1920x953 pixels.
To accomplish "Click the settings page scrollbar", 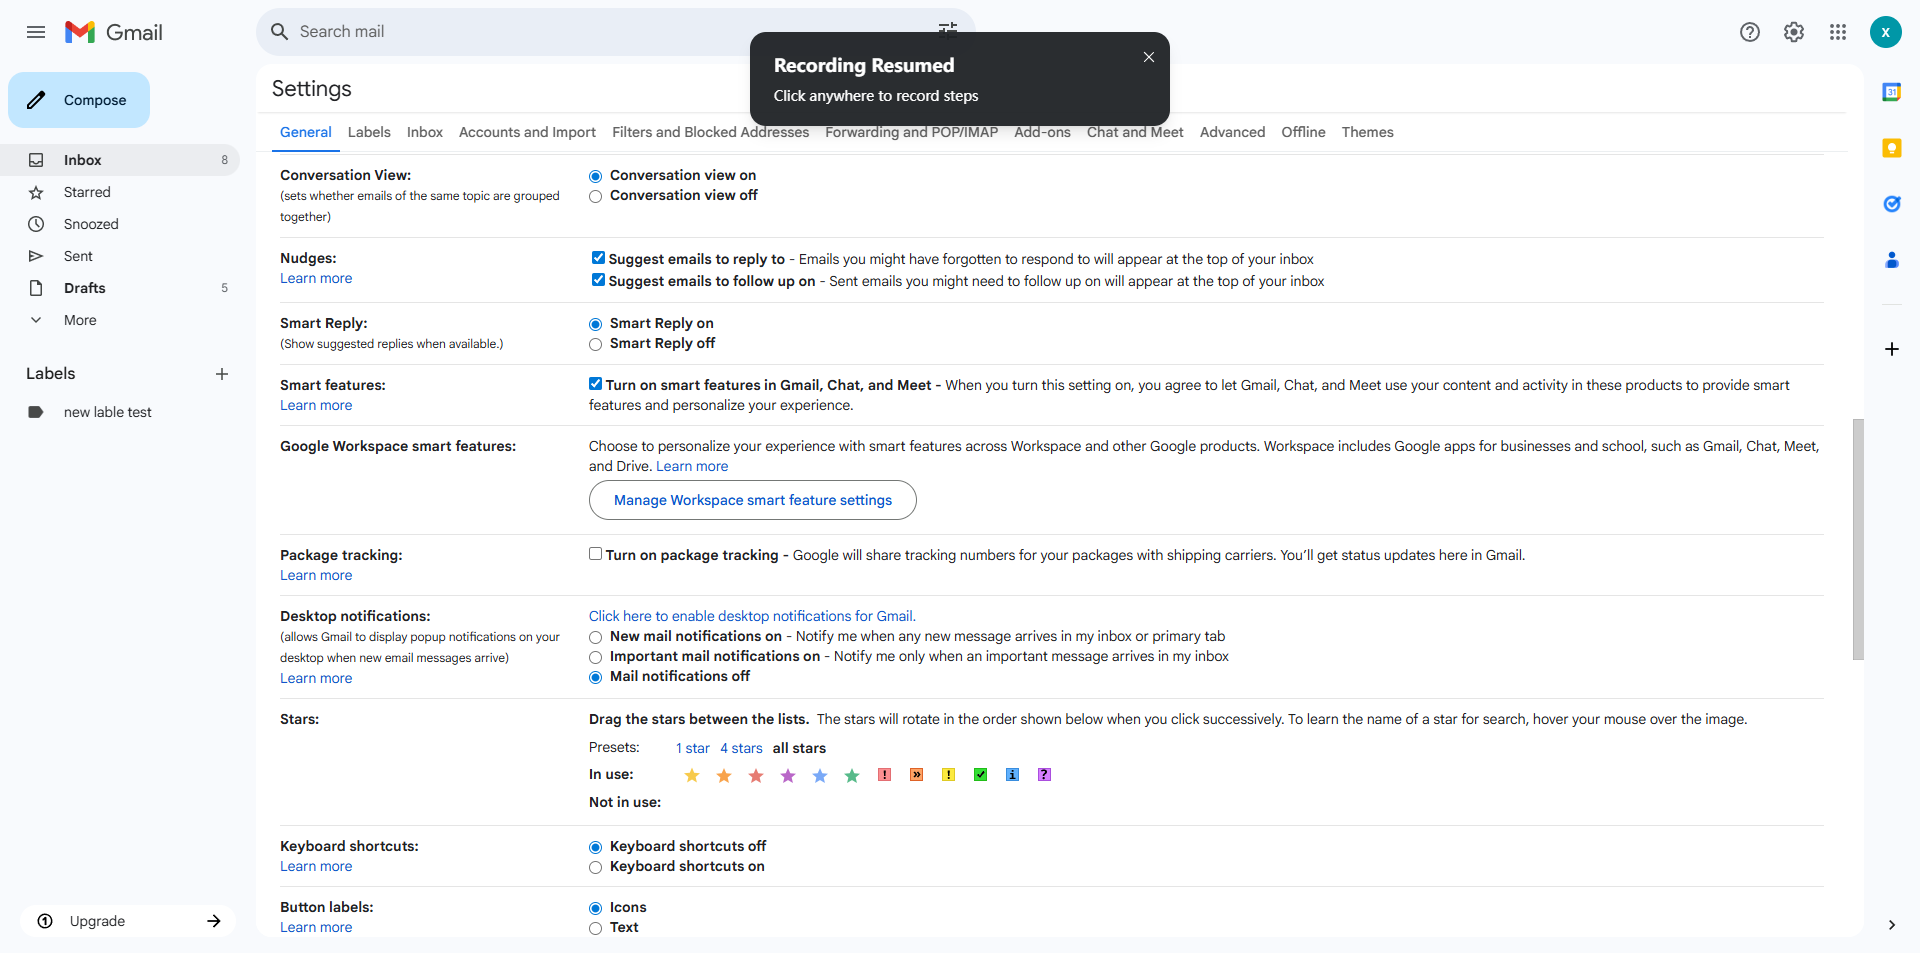I will [1858, 540].
